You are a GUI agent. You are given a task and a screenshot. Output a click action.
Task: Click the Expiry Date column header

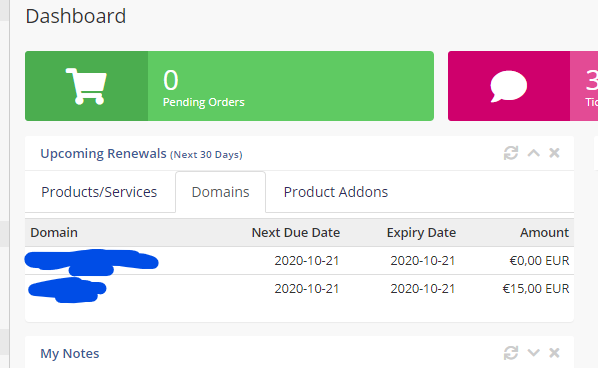(x=421, y=233)
